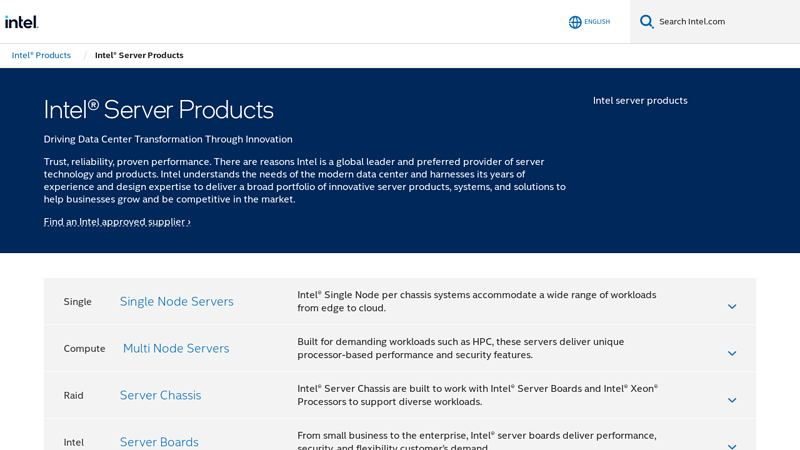Screen dimensions: 800x450
Task: Open the Server Boards link
Action: [x=159, y=442]
